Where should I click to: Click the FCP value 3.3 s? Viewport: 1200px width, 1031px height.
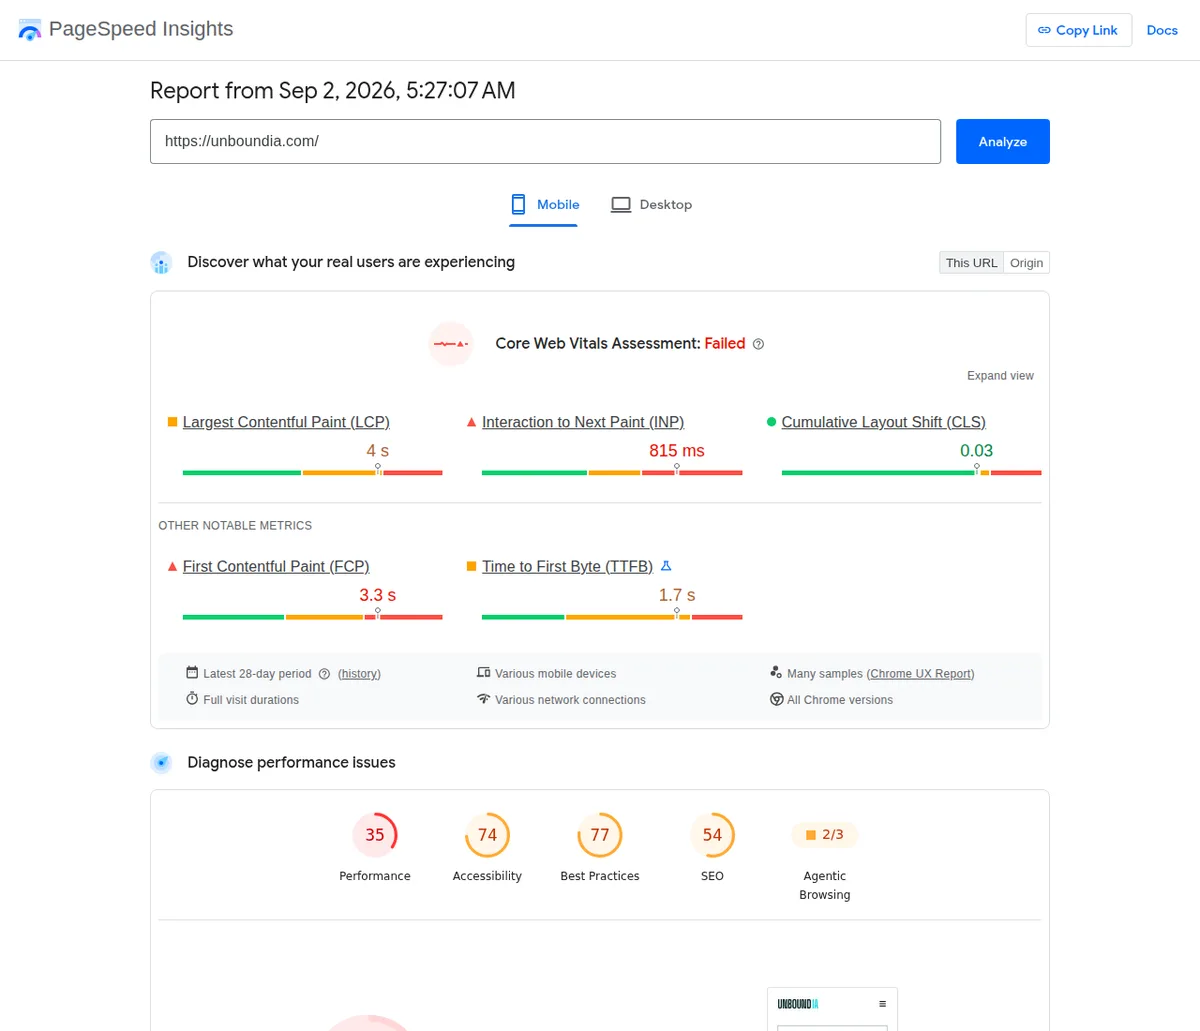pyautogui.click(x=377, y=595)
